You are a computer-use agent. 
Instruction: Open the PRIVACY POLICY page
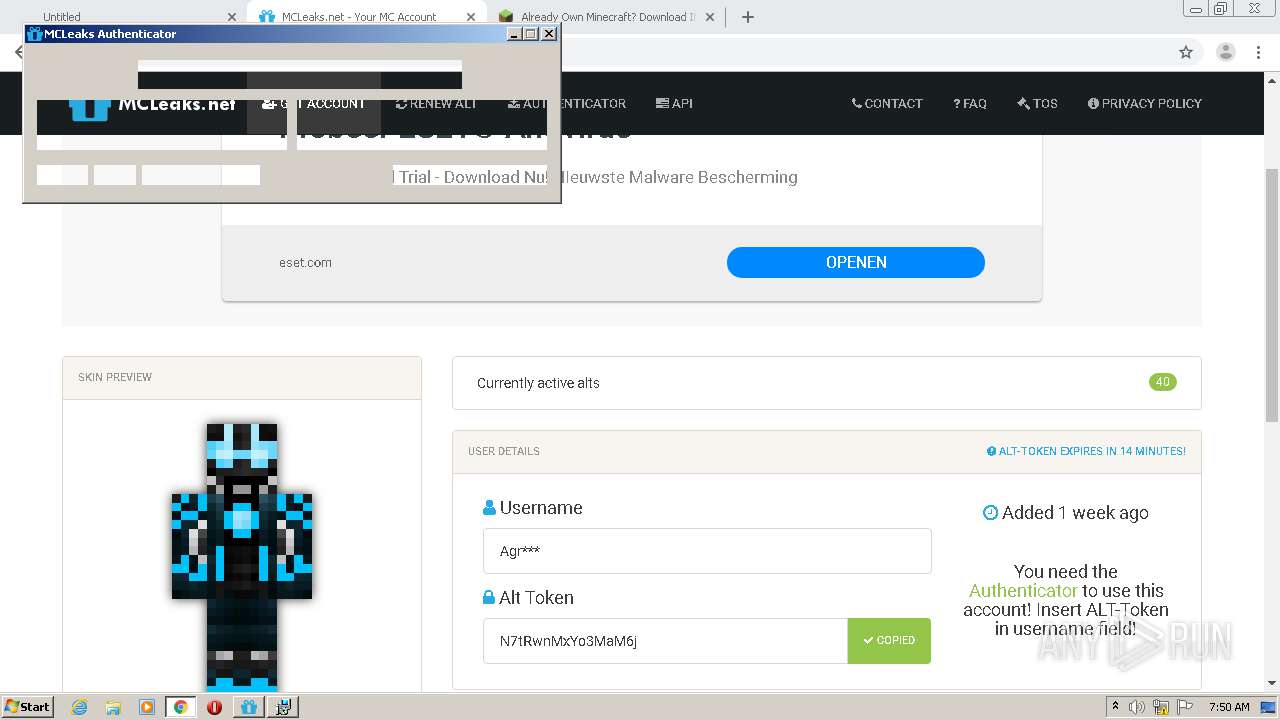tap(1145, 103)
